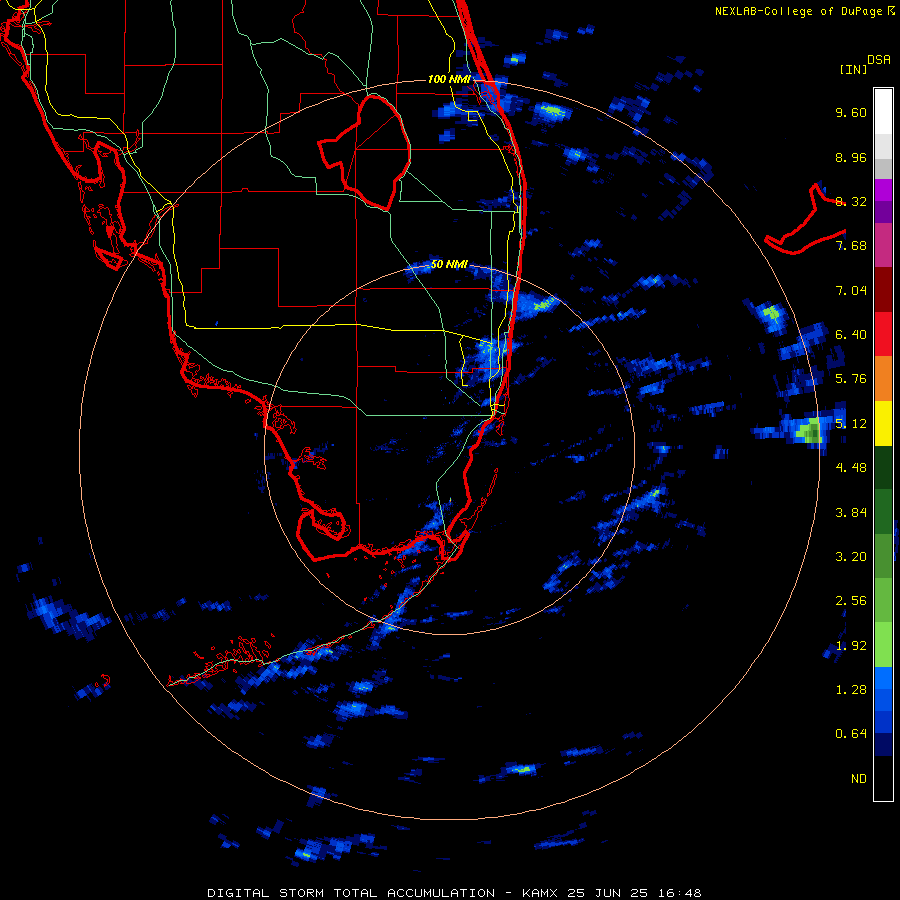
Task: Click the "50 NMI" range ring label
Action: pos(449,265)
